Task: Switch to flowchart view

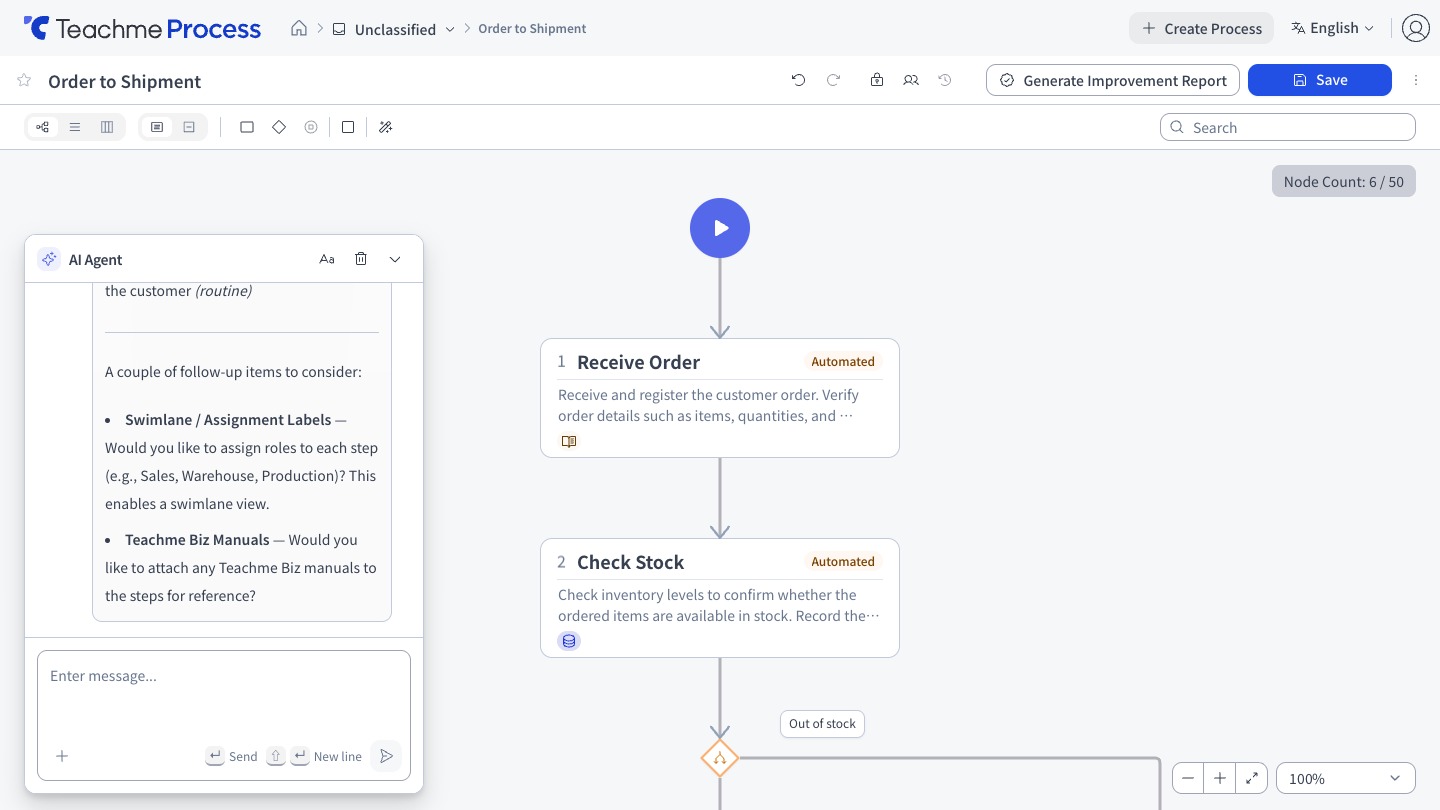Action: tap(42, 127)
